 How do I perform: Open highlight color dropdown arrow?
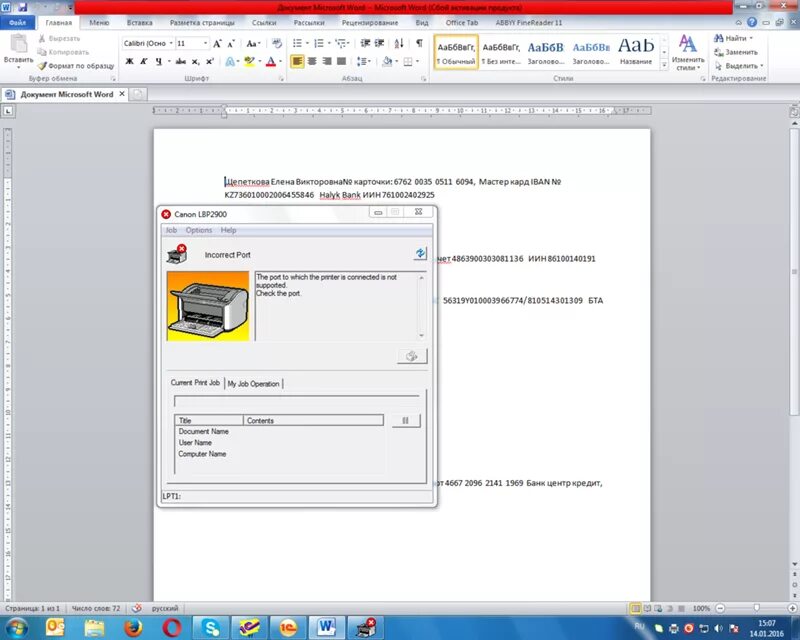tap(260, 61)
